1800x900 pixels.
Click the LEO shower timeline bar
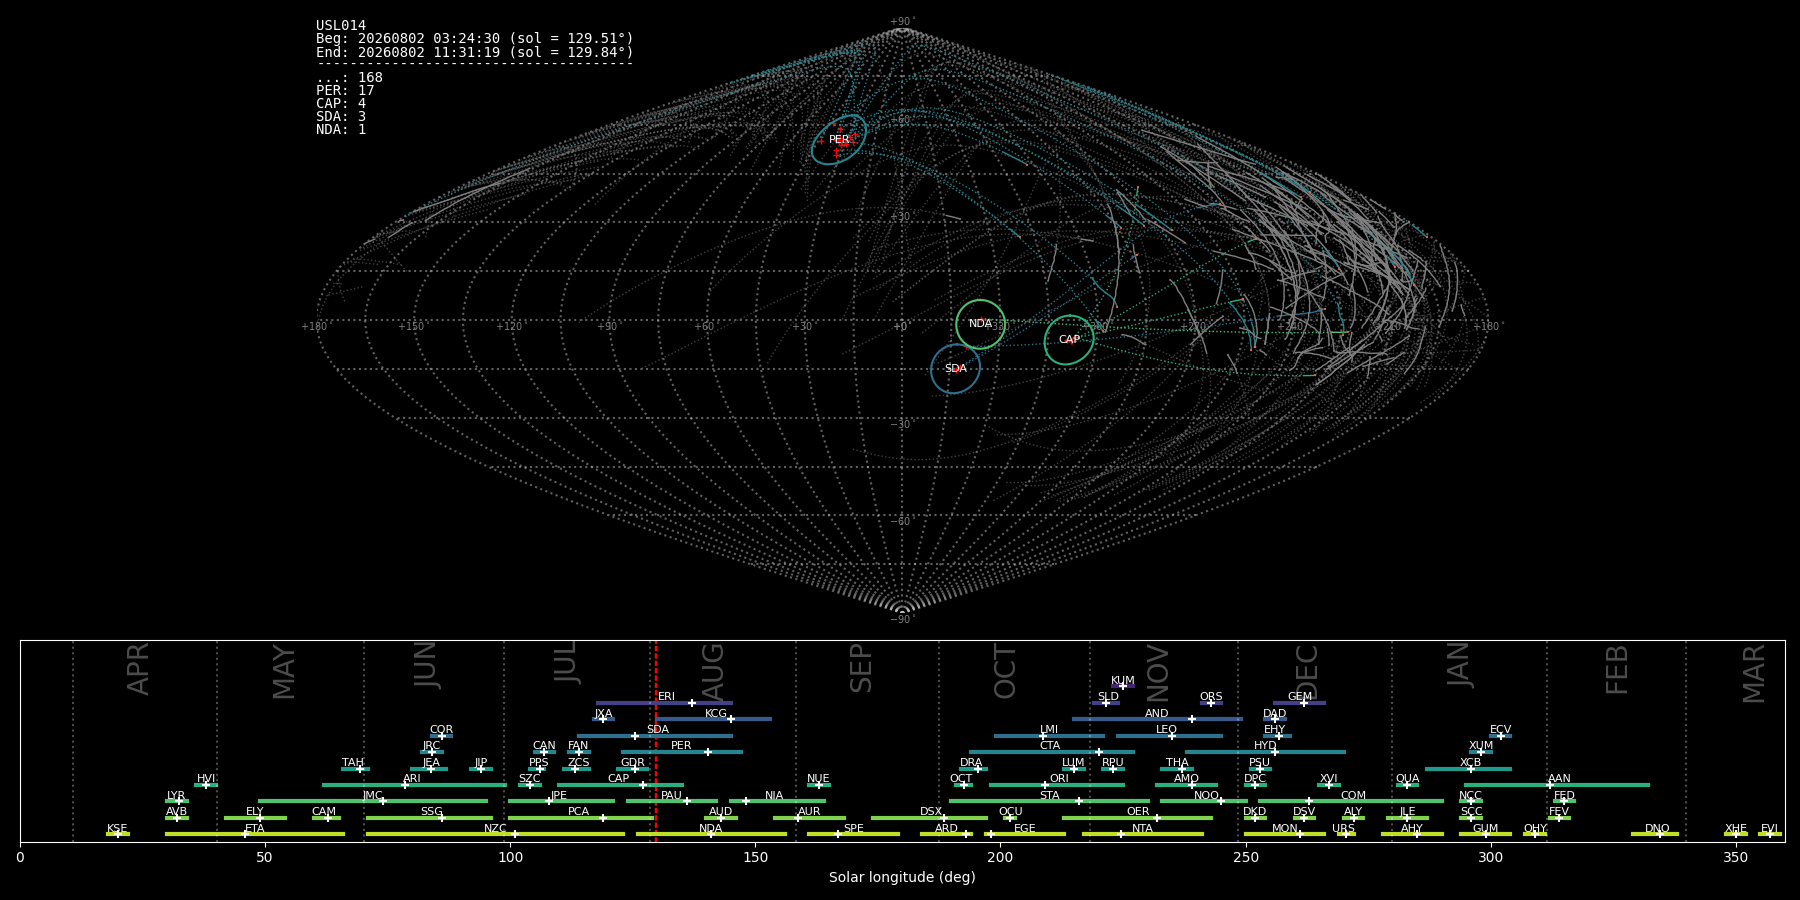1169,736
